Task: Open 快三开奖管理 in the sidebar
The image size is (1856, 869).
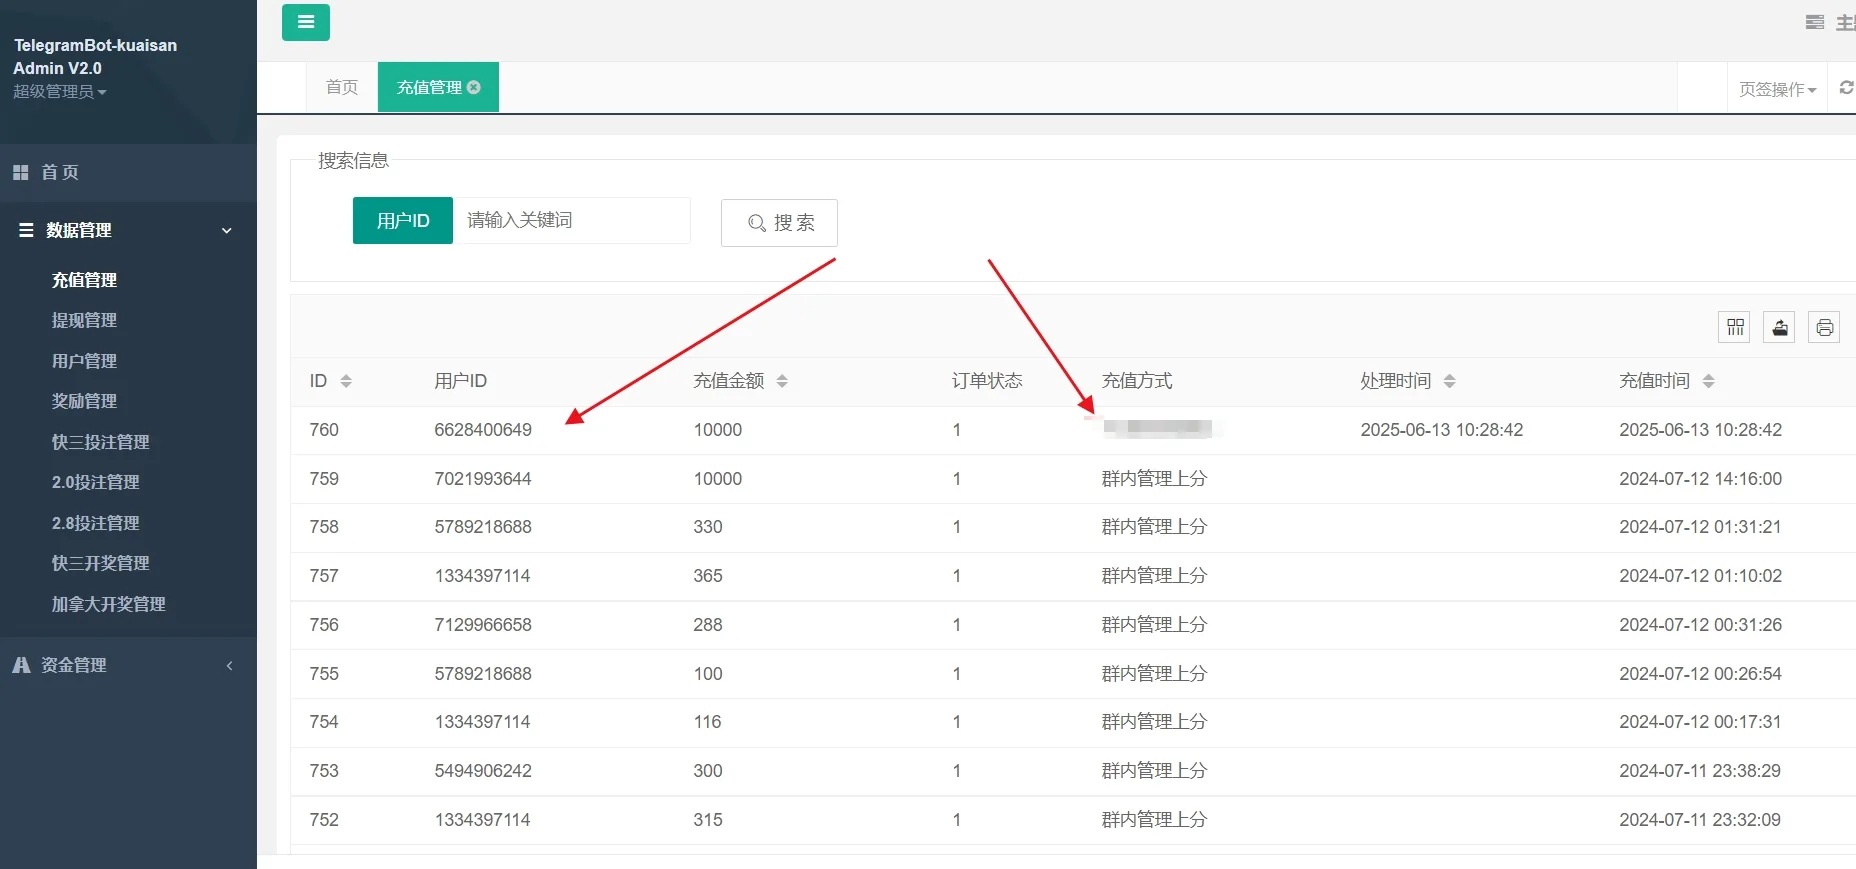Action: click(100, 563)
